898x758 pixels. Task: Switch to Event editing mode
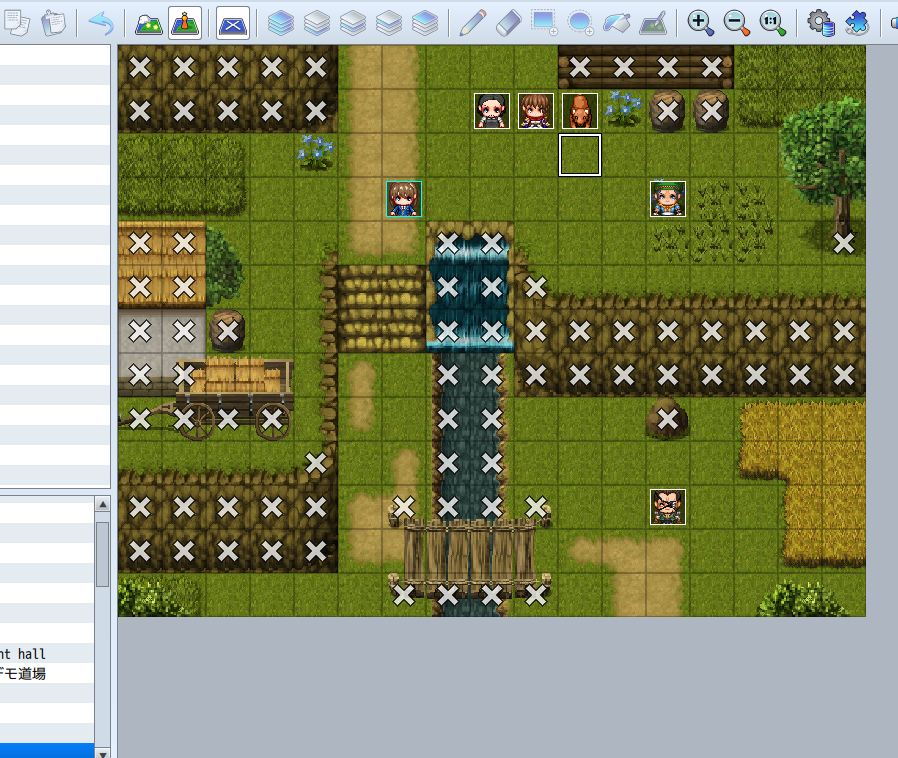tap(185, 23)
